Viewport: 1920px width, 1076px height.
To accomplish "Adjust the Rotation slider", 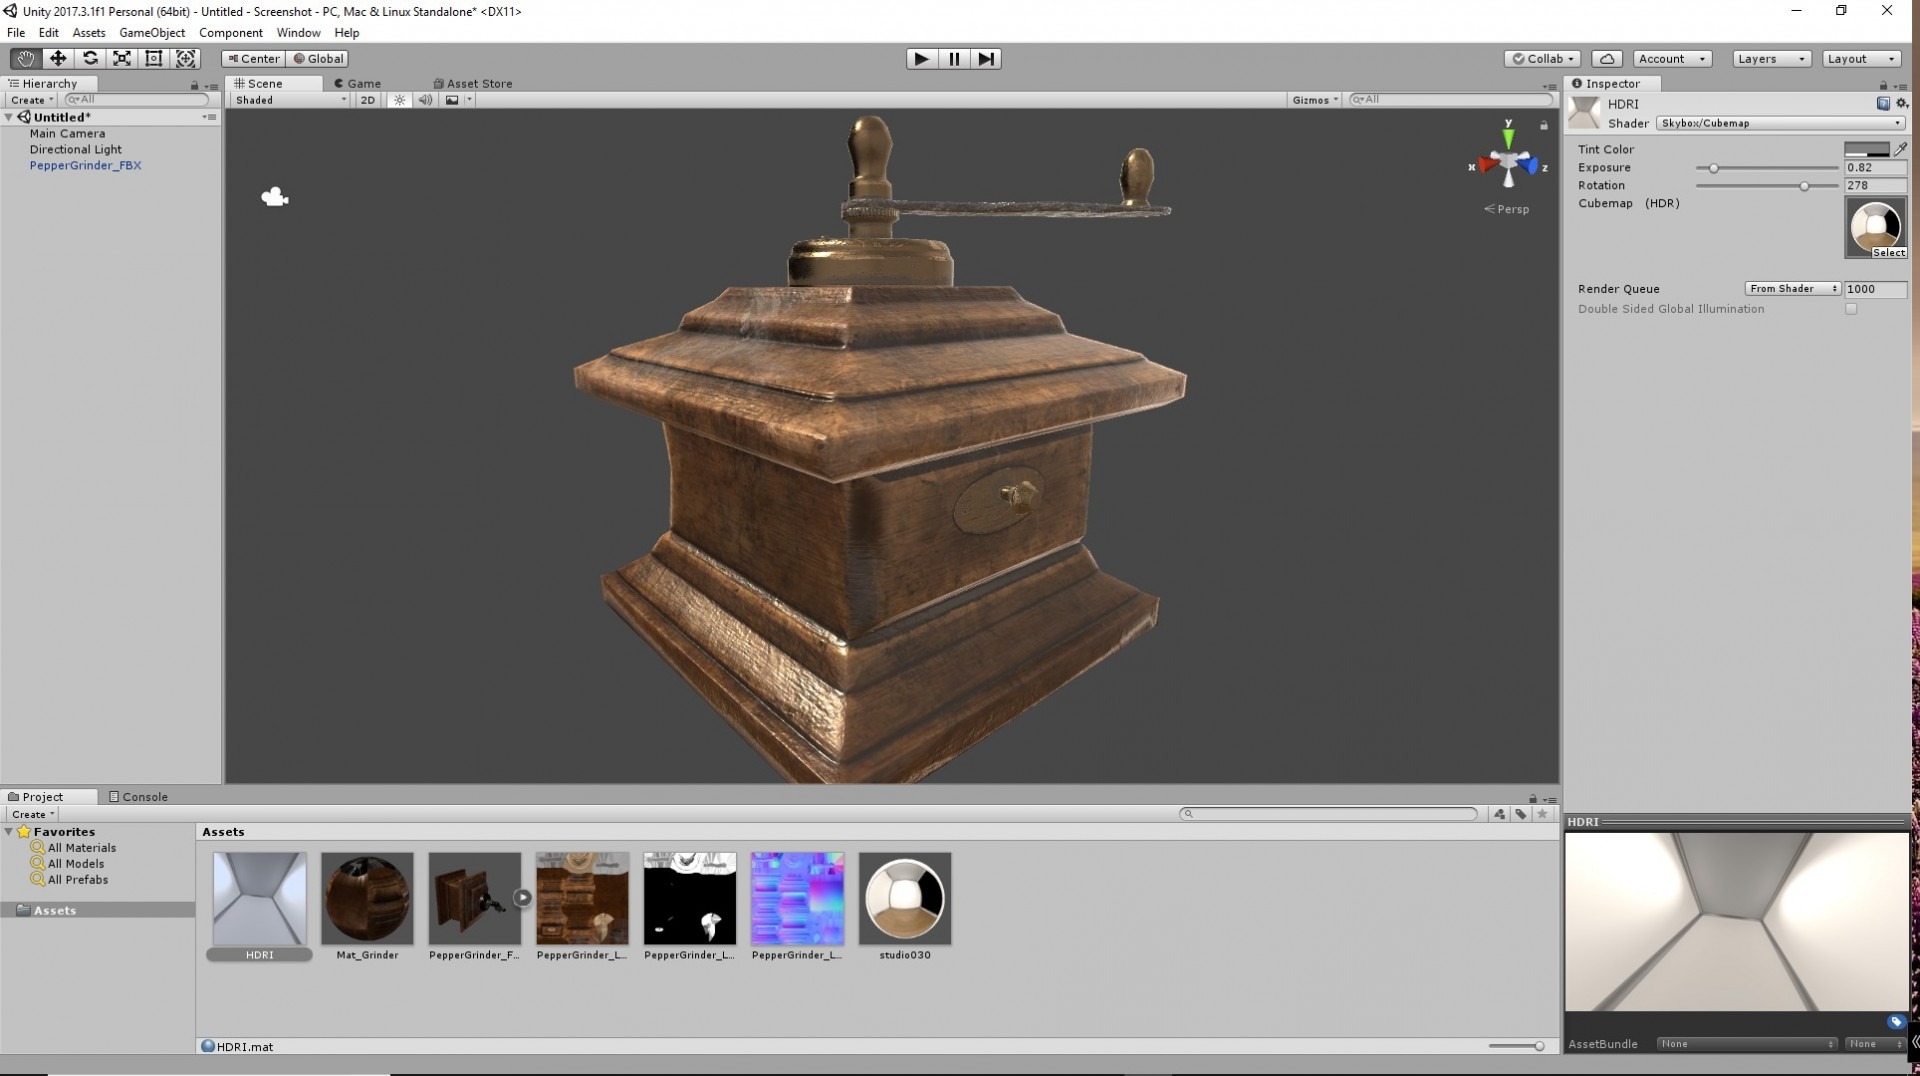I will (1804, 186).
